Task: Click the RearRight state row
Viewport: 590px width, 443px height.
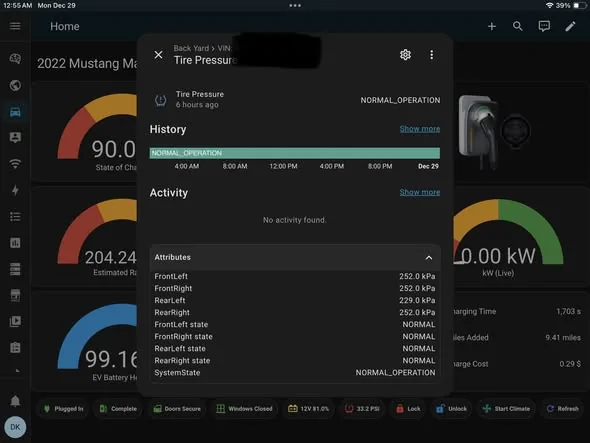Action: coord(295,361)
